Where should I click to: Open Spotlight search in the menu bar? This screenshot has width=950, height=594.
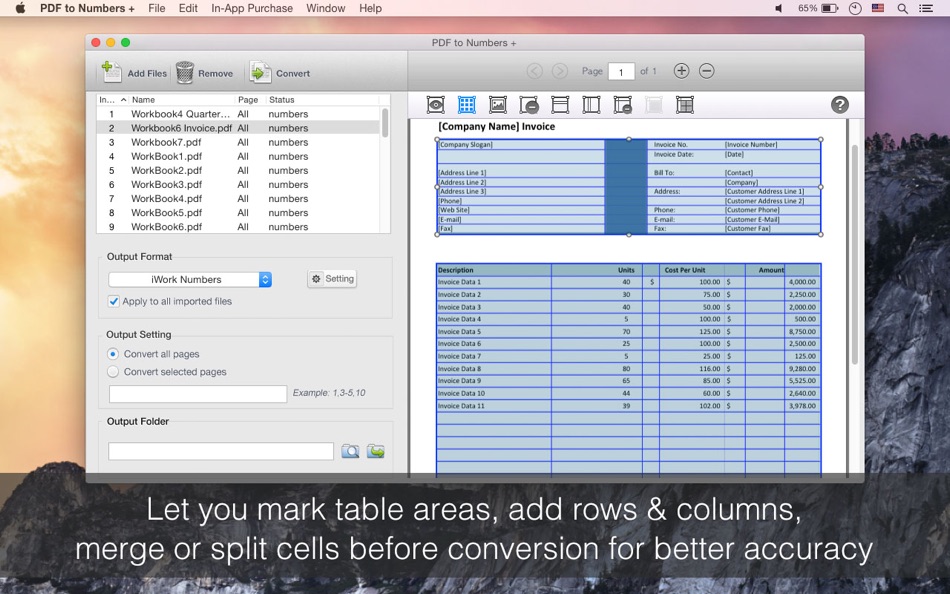click(x=902, y=8)
